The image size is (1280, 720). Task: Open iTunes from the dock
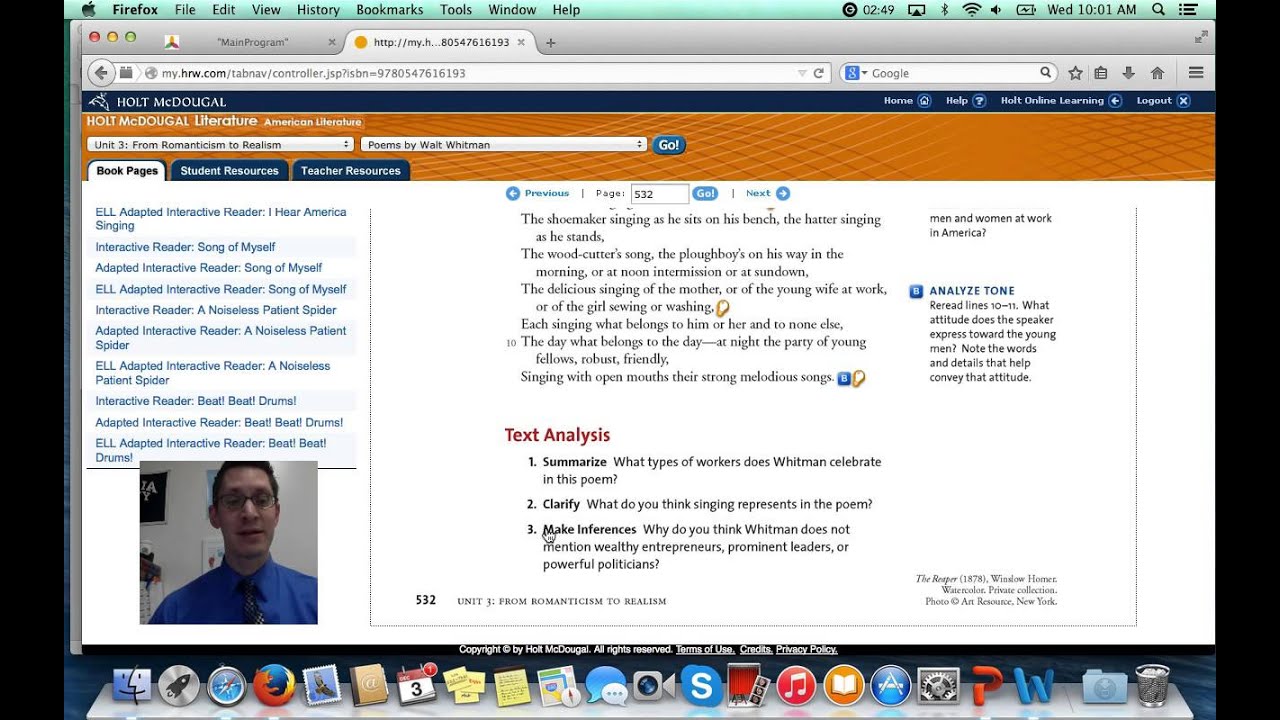[796, 686]
